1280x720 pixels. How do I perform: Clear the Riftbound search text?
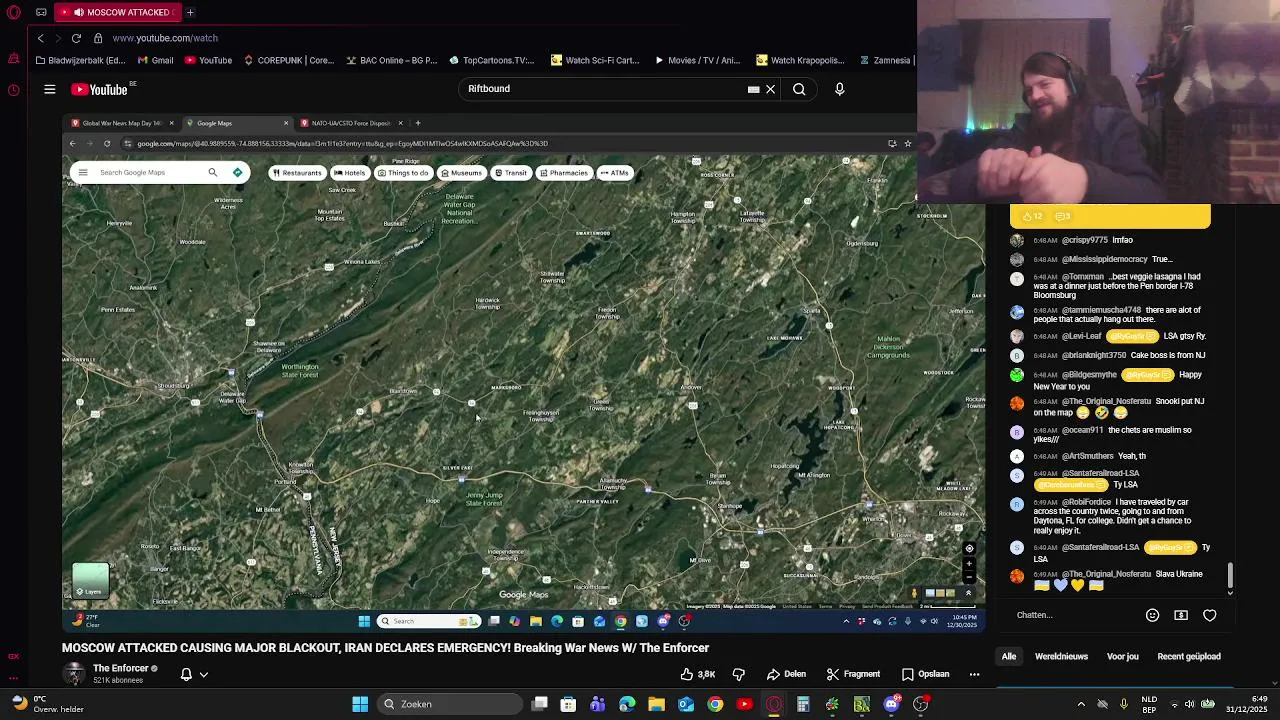[770, 89]
